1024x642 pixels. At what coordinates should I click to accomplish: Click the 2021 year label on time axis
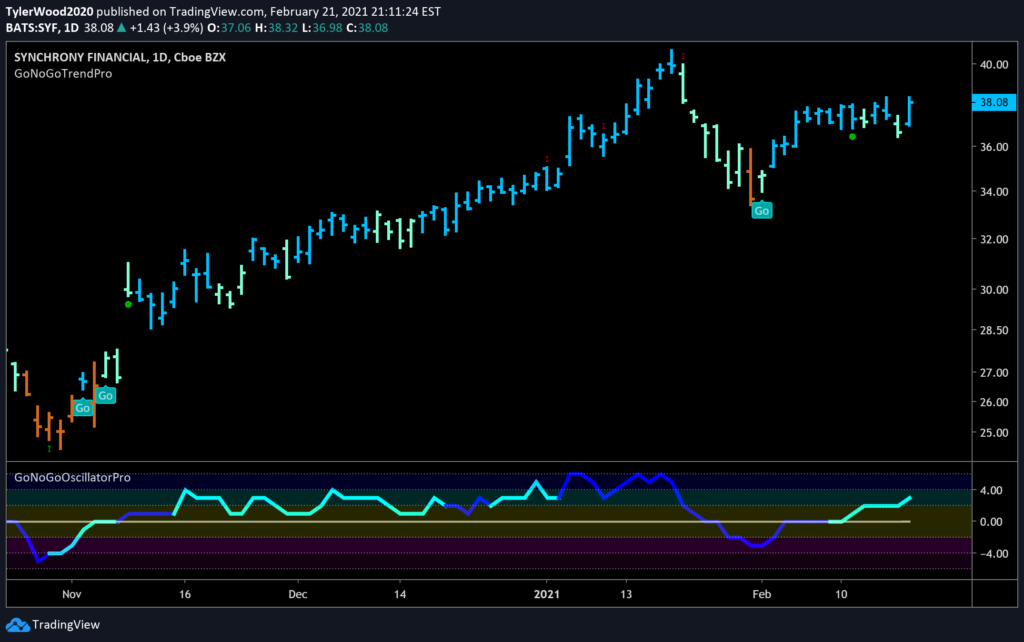[547, 594]
